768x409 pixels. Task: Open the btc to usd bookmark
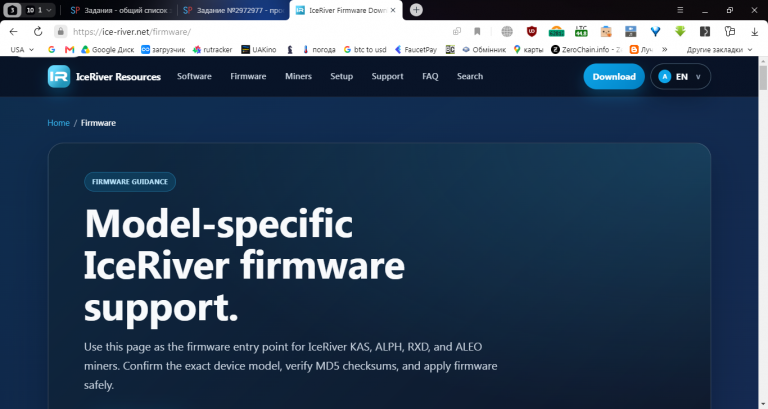365,49
